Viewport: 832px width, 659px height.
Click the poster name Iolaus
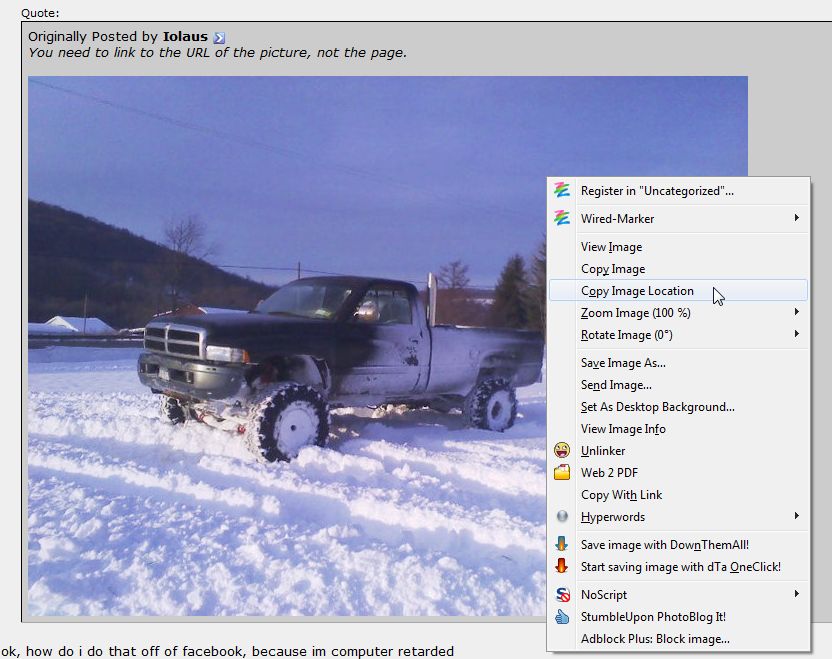(x=185, y=37)
